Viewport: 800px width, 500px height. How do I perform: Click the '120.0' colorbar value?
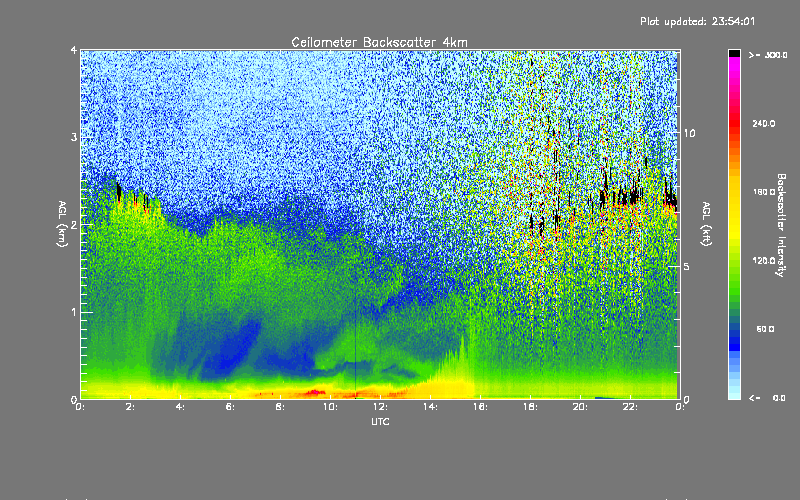click(764, 260)
